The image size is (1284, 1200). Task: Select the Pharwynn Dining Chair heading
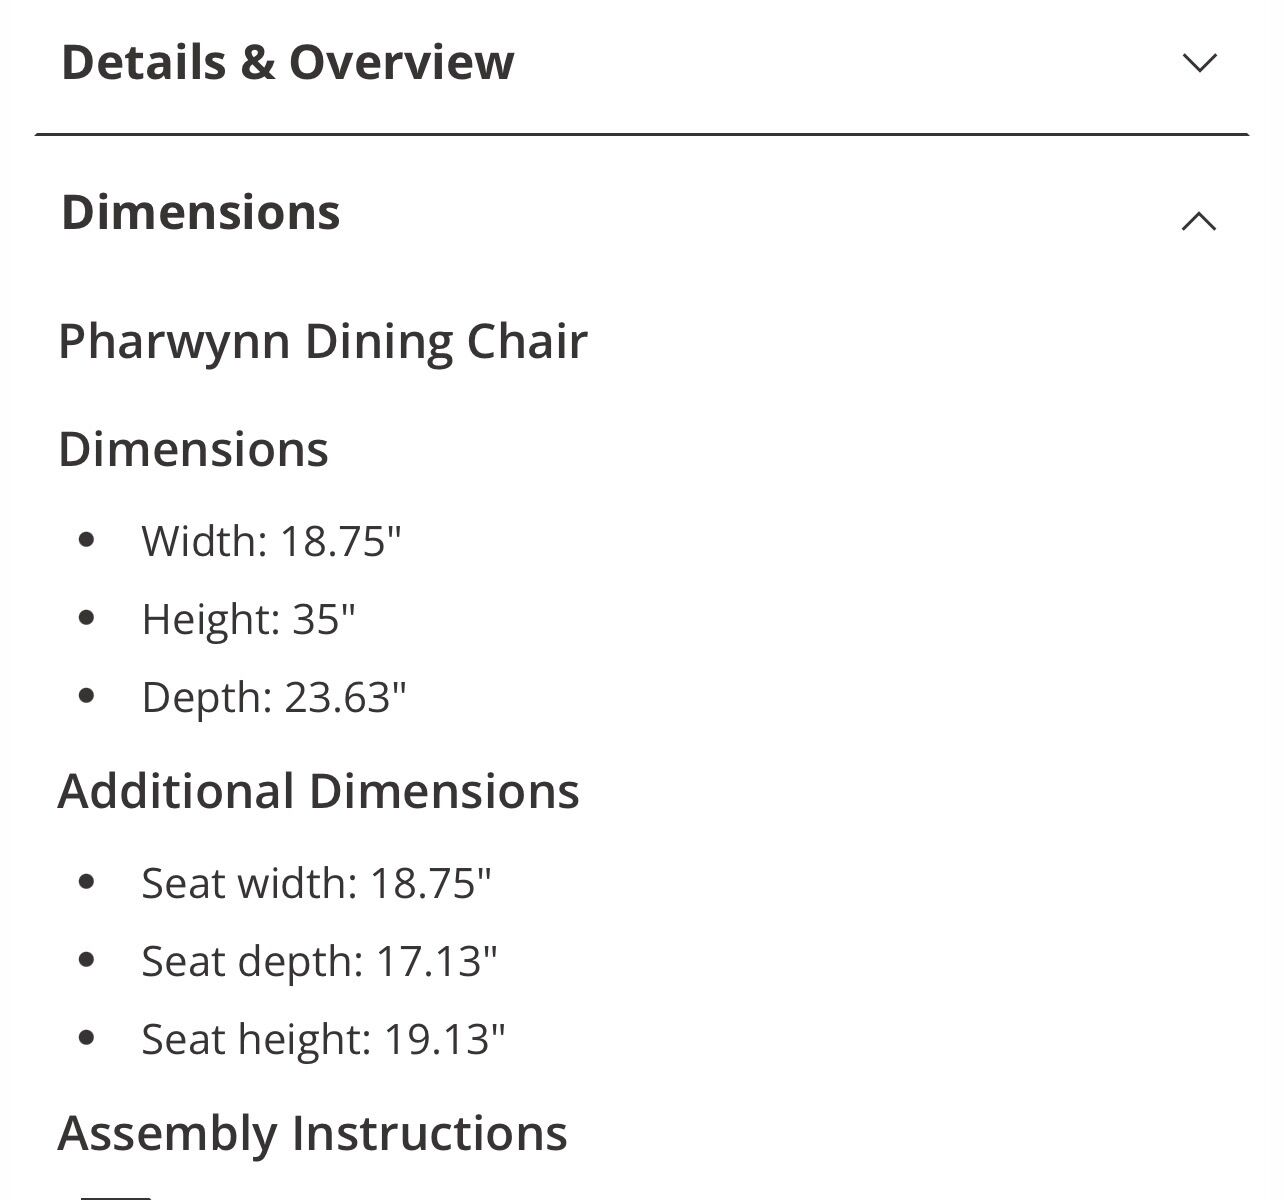tap(323, 341)
